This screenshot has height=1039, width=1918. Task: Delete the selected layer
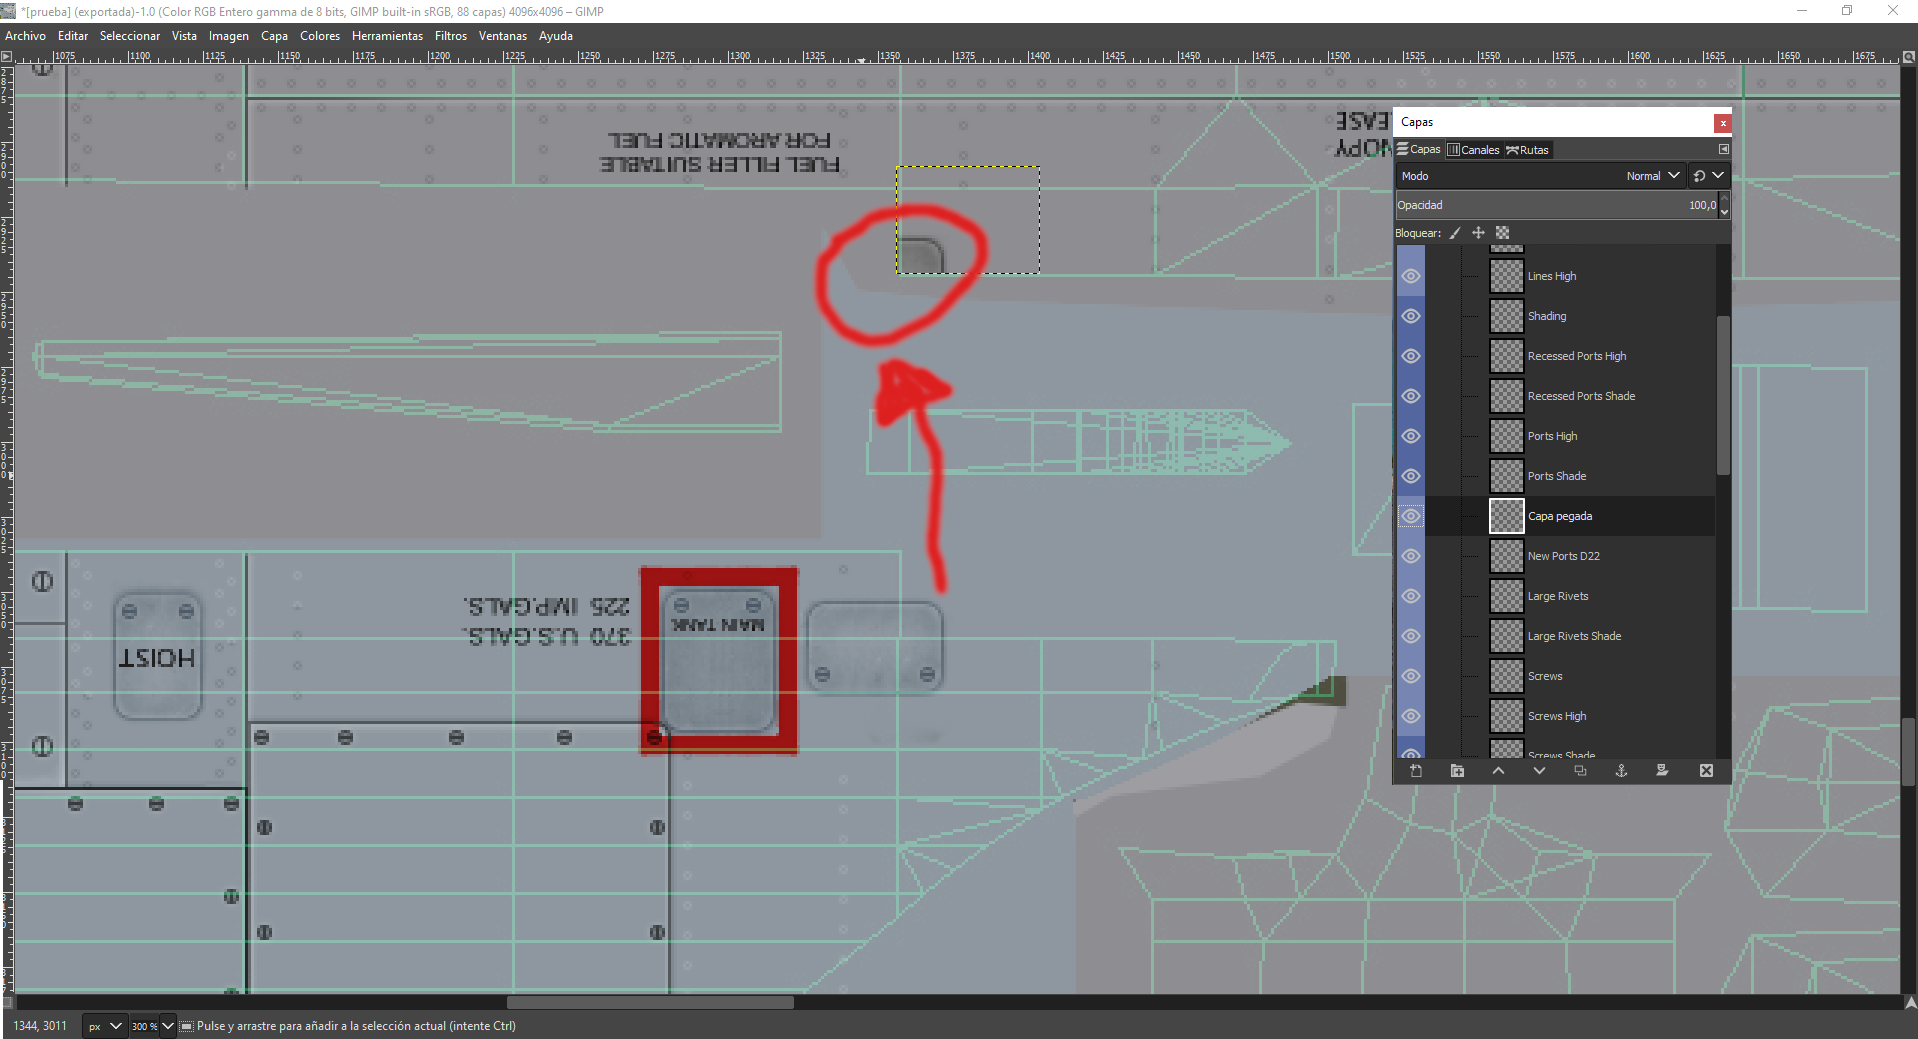(x=1706, y=771)
